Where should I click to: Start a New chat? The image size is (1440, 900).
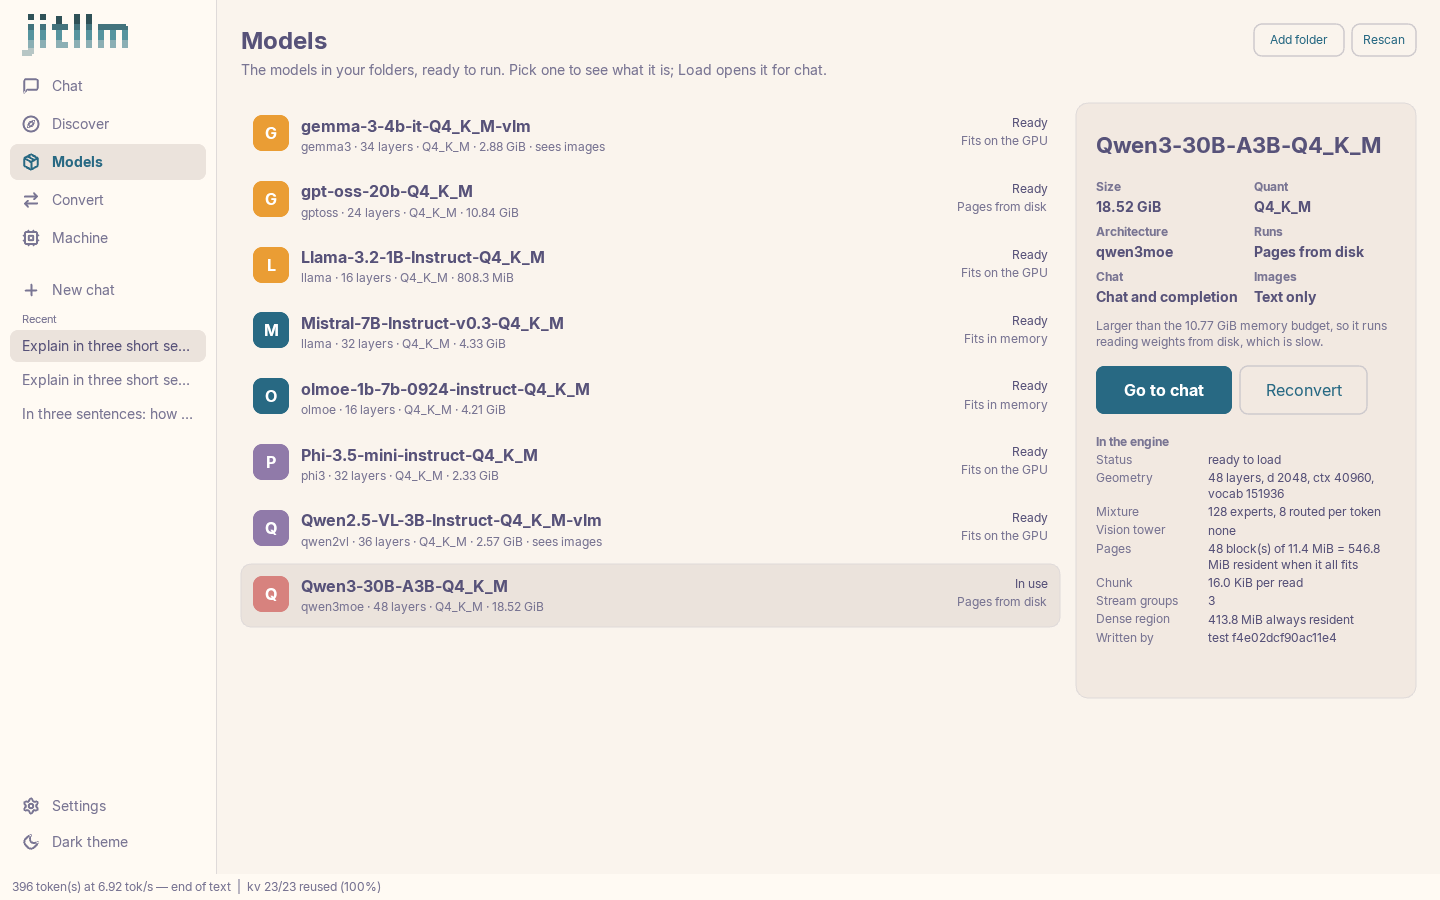coord(108,290)
